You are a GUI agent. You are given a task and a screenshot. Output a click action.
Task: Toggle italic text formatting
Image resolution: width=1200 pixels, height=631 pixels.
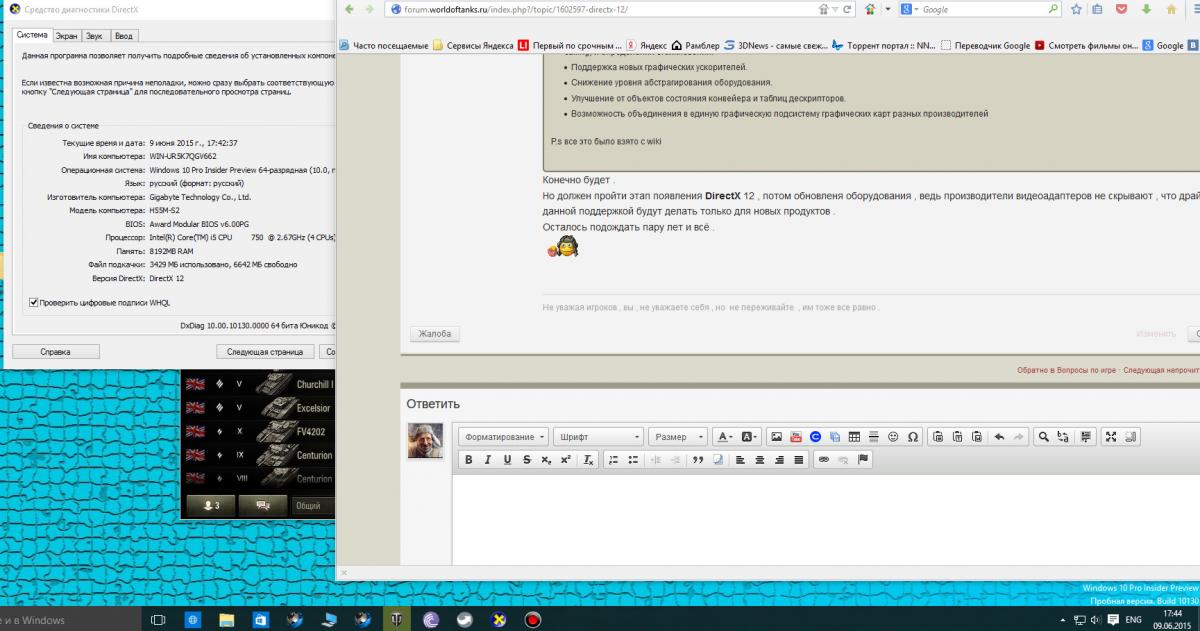(x=488, y=460)
